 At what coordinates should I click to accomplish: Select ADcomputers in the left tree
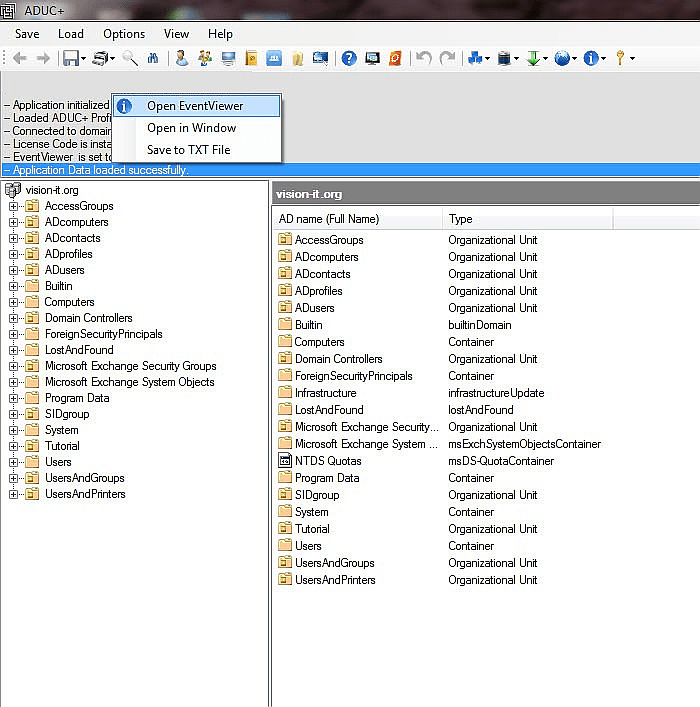pyautogui.click(x=77, y=222)
